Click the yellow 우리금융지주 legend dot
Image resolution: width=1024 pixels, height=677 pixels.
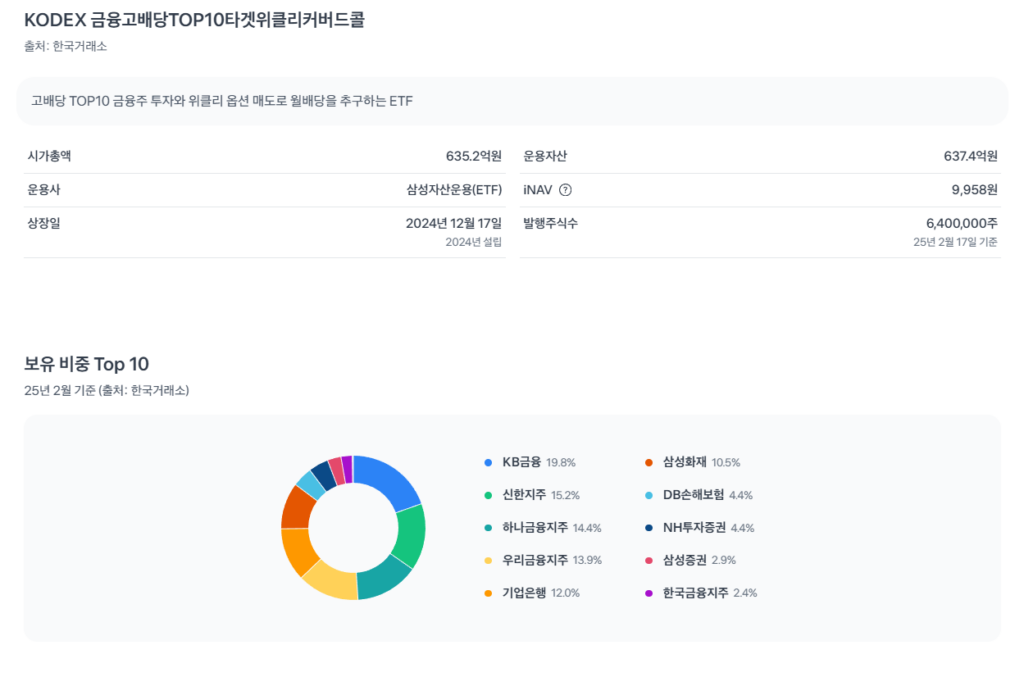[488, 560]
